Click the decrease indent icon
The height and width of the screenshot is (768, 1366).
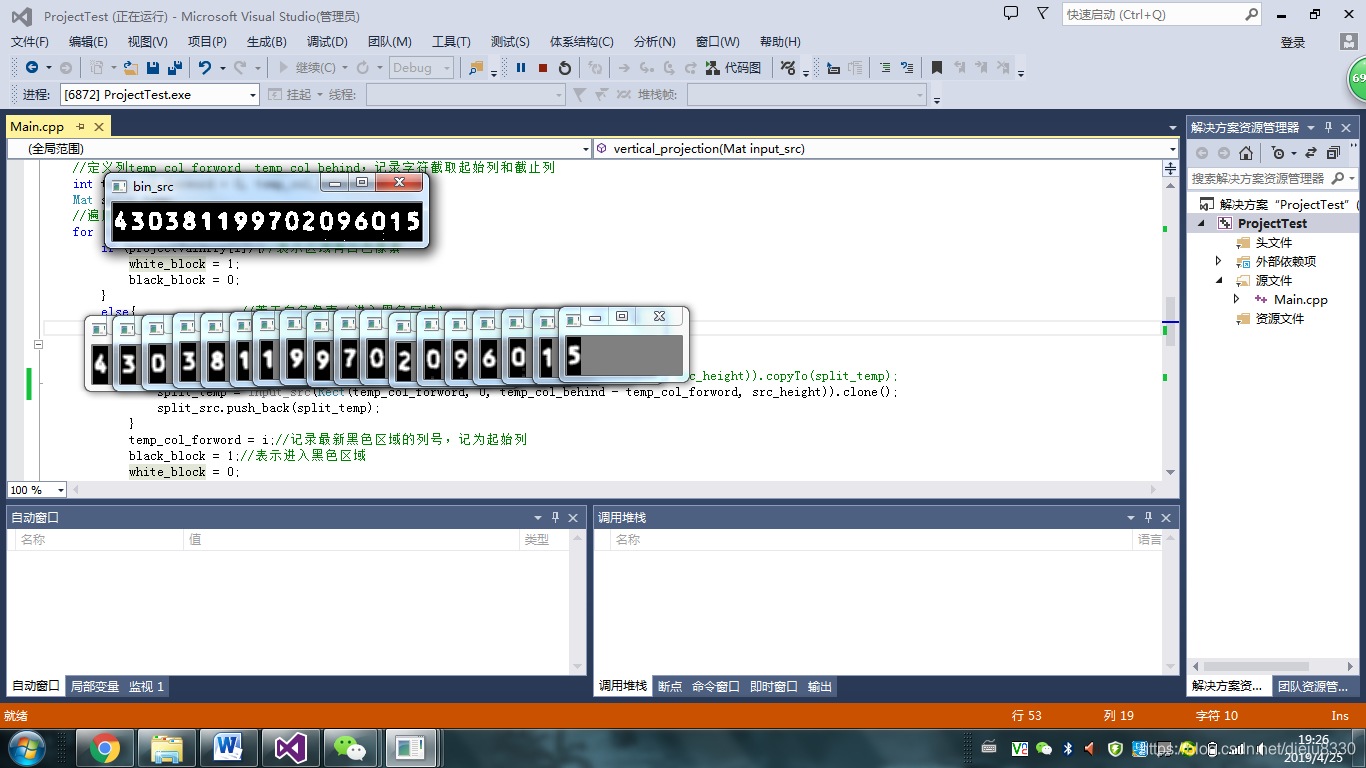(x=885, y=68)
